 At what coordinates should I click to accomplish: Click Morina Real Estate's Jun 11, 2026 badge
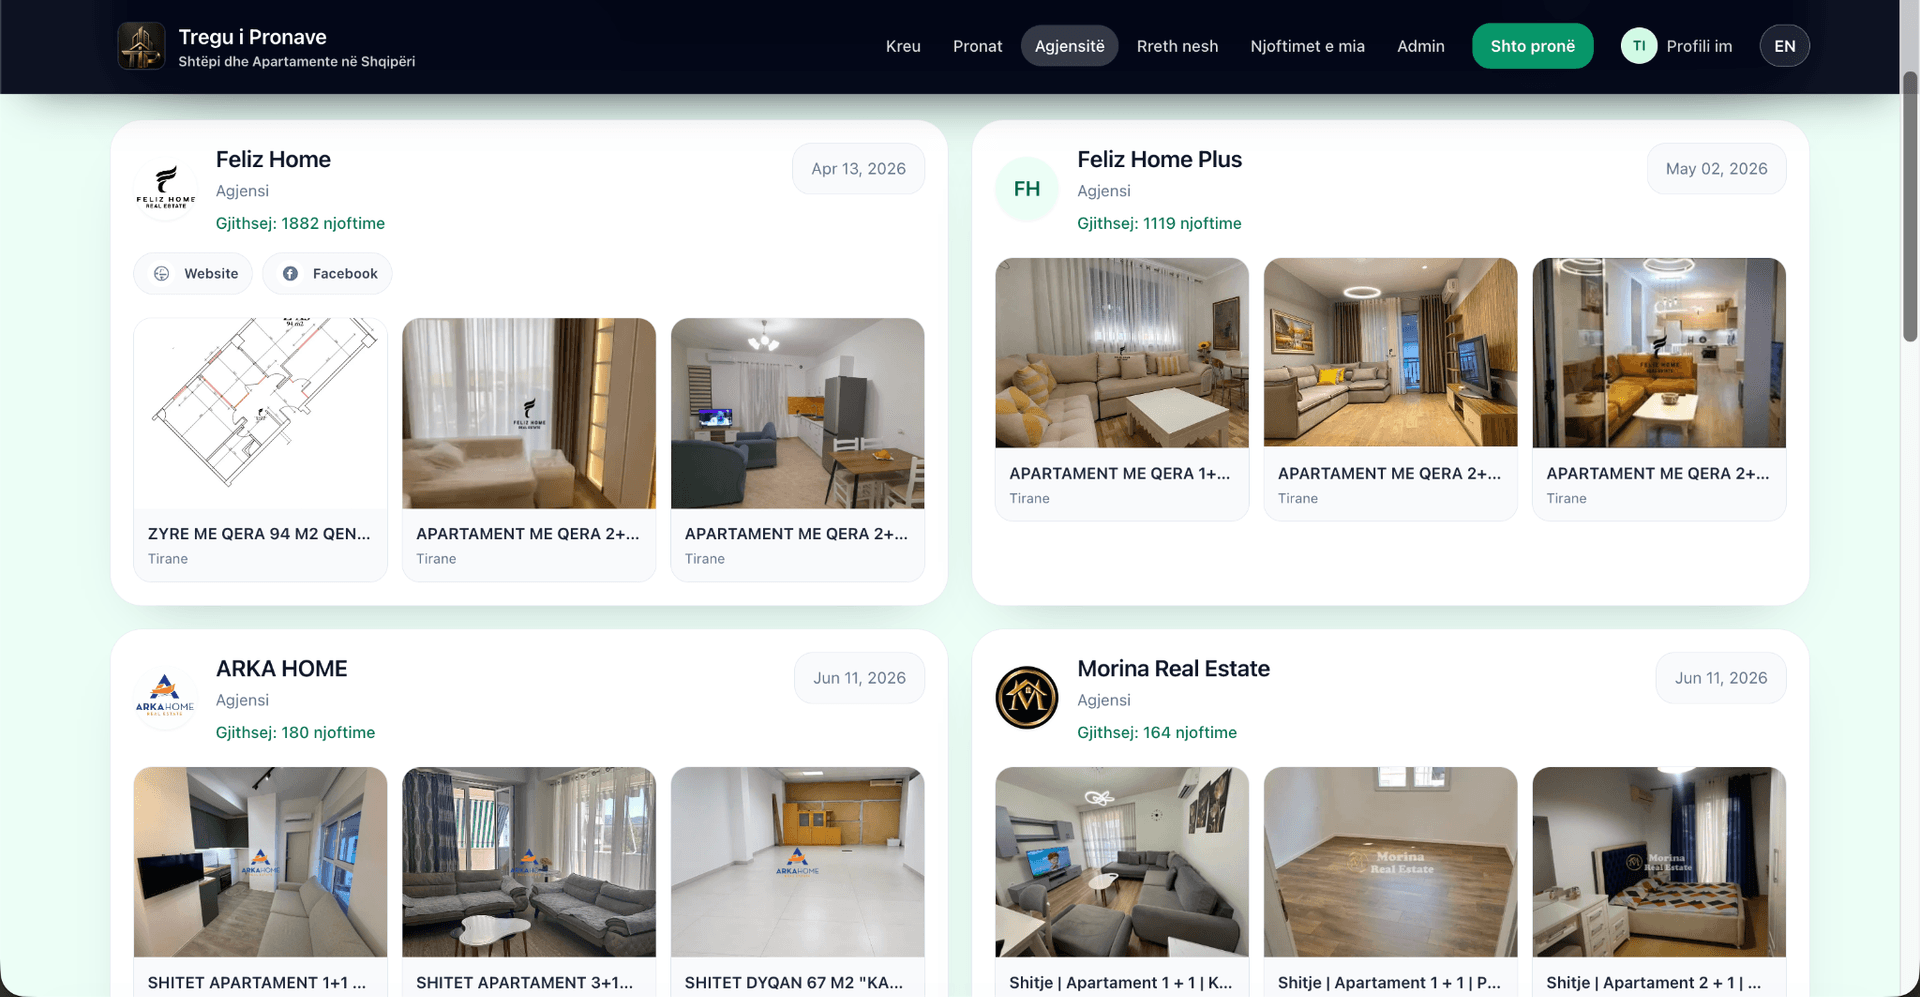point(1721,678)
